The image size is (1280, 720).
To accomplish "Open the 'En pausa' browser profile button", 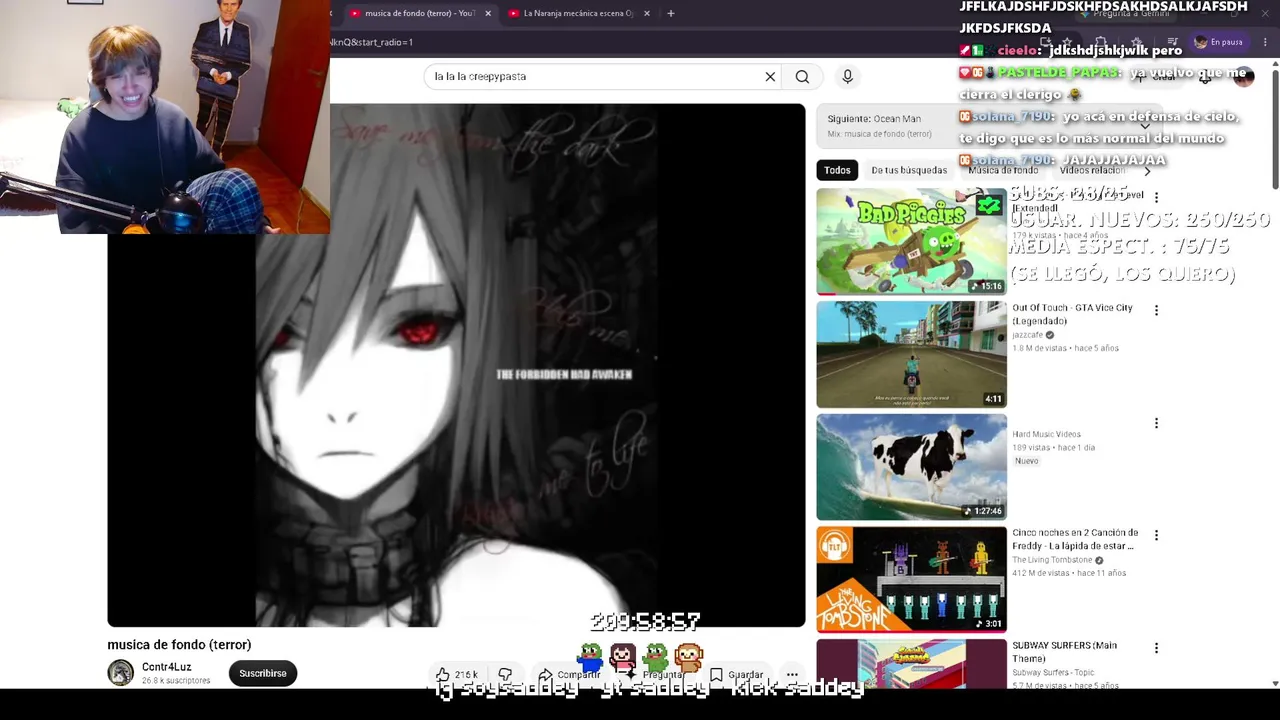I will pyautogui.click(x=1219, y=42).
